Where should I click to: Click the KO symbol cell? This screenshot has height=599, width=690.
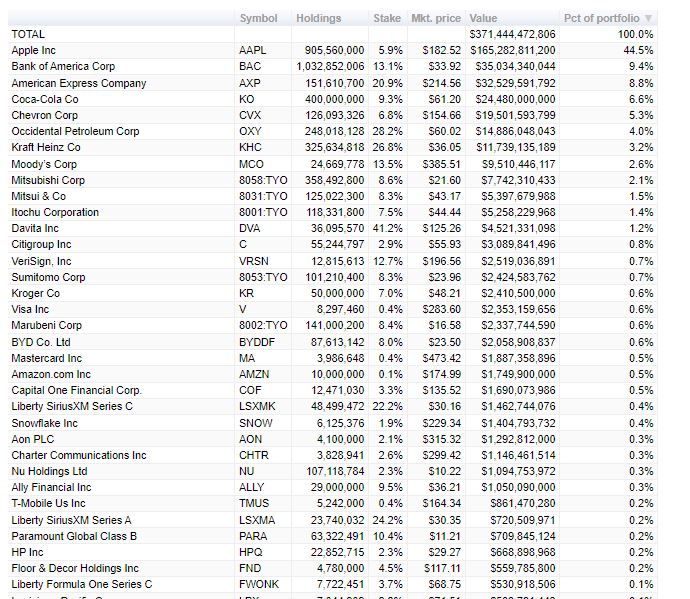246,99
